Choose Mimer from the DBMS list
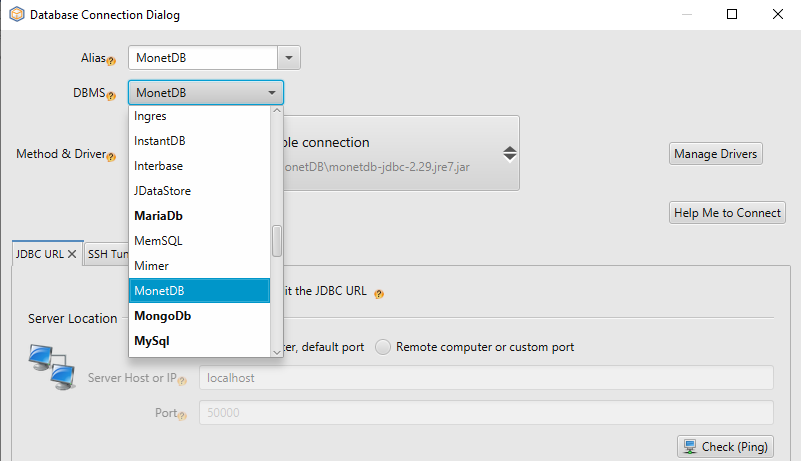This screenshot has width=801, height=461. (x=199, y=266)
